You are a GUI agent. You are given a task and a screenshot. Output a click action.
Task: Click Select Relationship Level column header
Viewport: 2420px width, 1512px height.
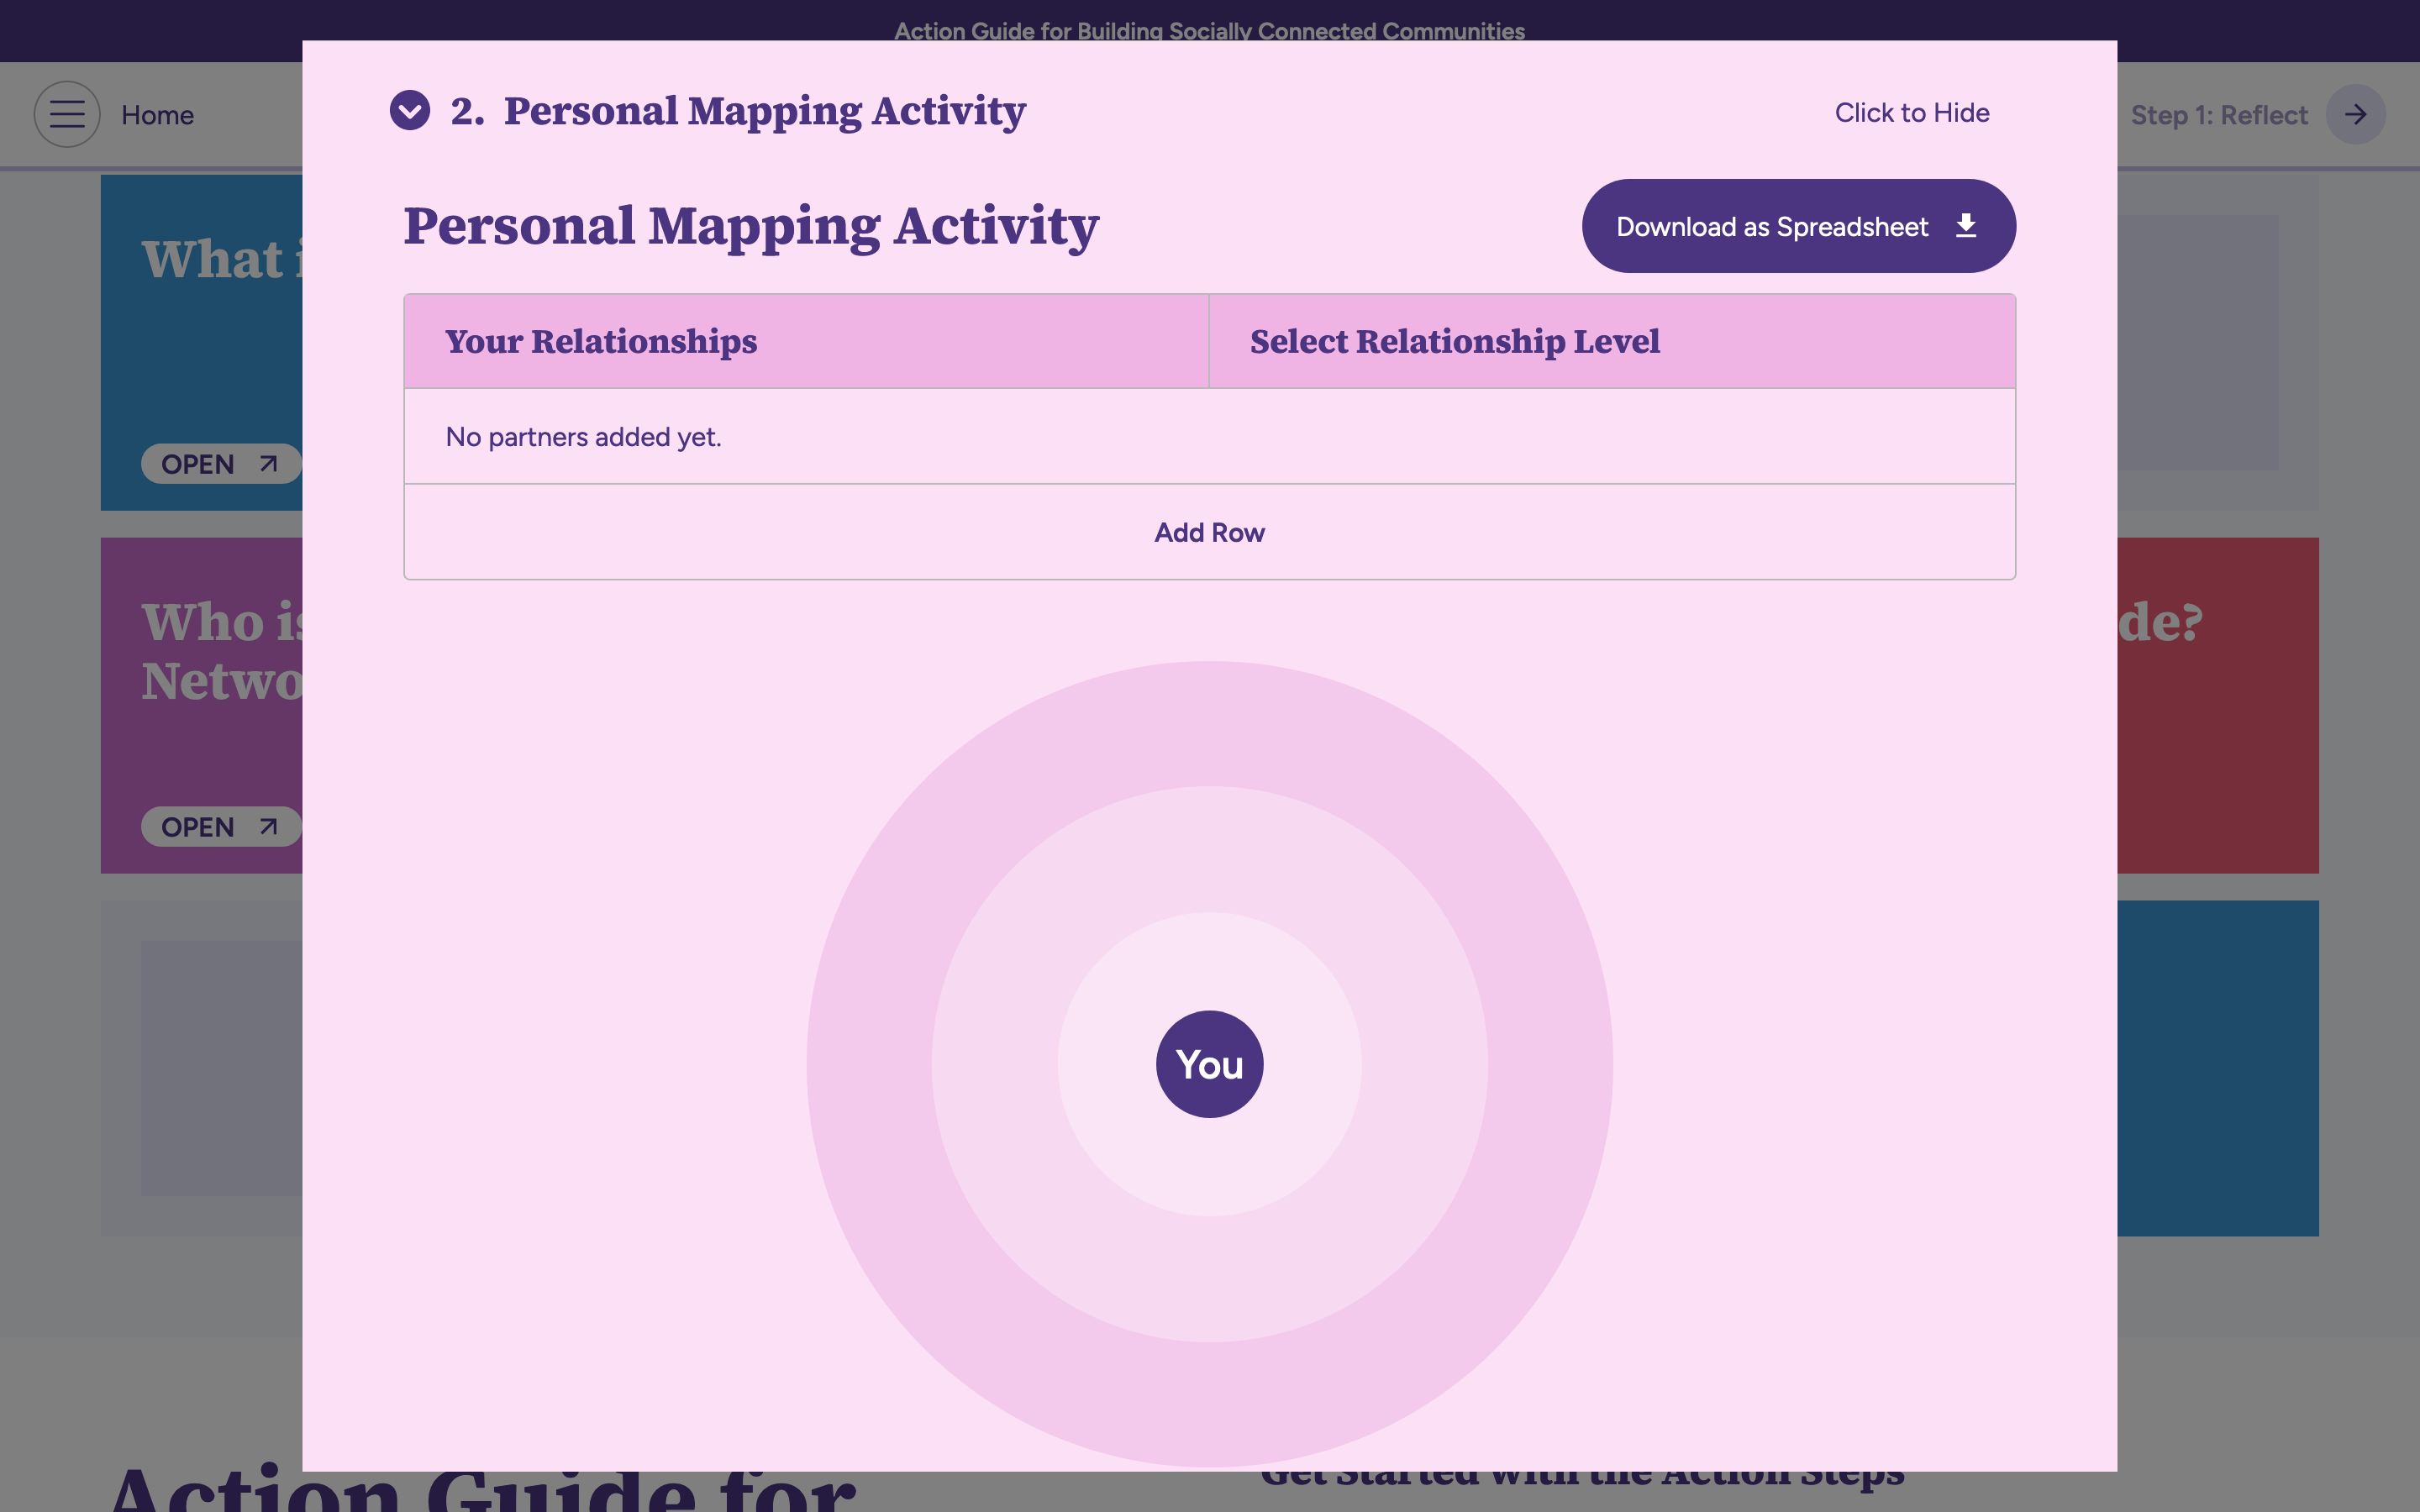[x=1454, y=341]
